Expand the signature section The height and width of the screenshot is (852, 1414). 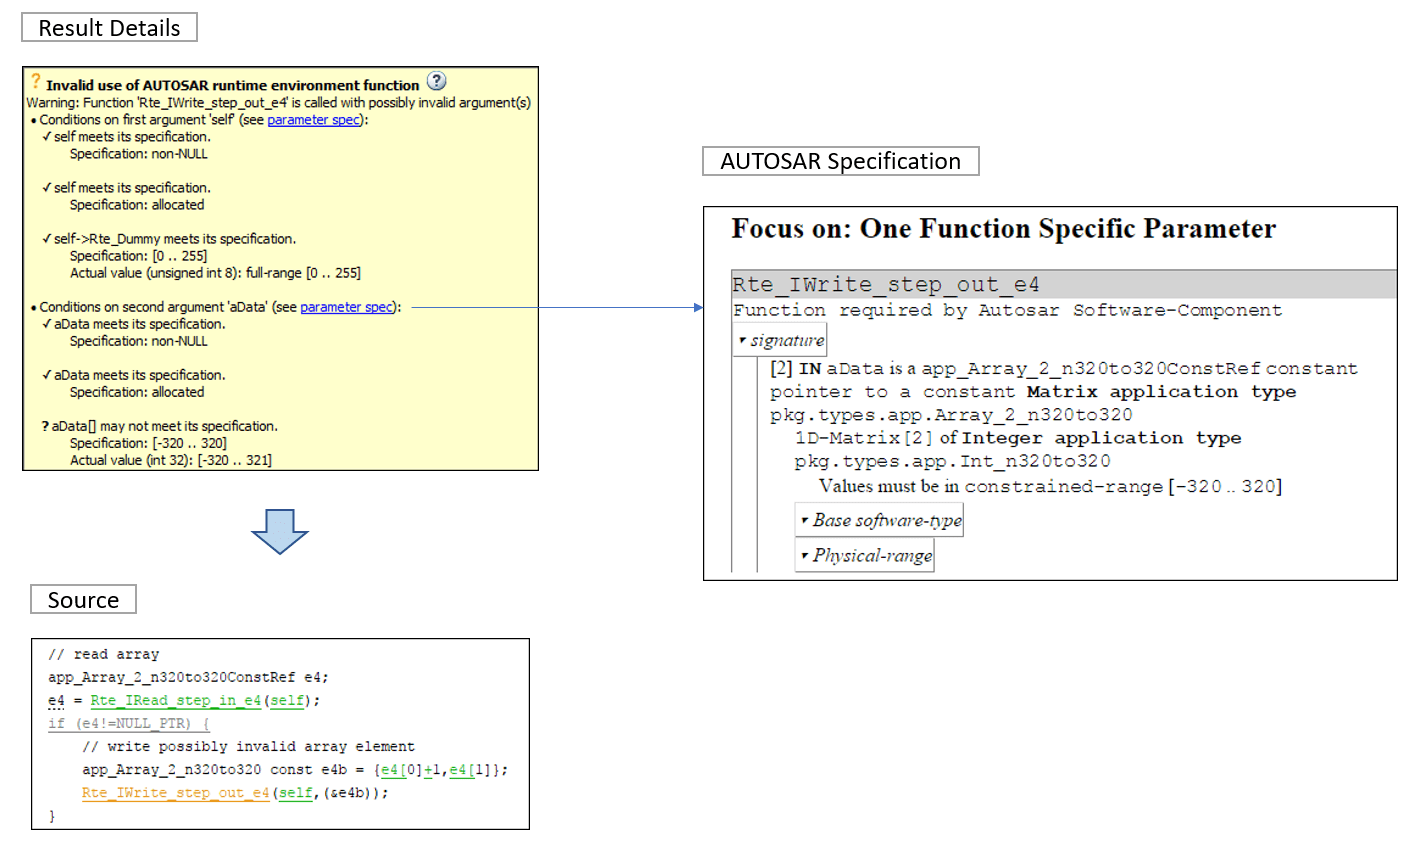pos(781,340)
